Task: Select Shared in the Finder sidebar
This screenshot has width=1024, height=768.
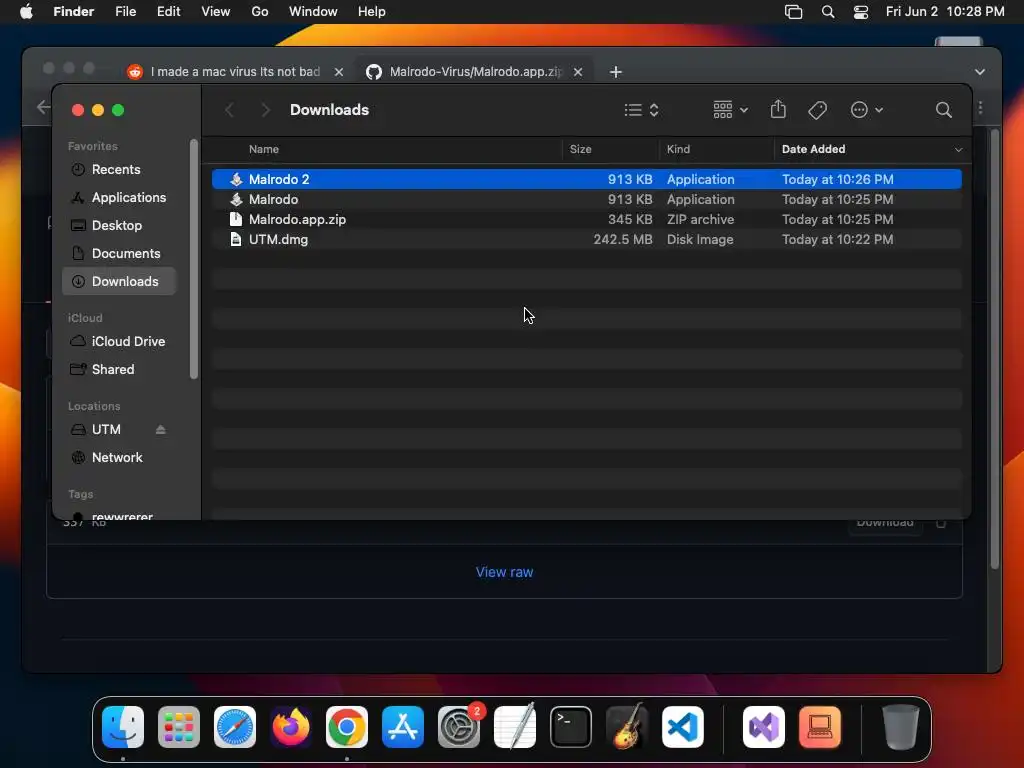Action: [x=119, y=370]
